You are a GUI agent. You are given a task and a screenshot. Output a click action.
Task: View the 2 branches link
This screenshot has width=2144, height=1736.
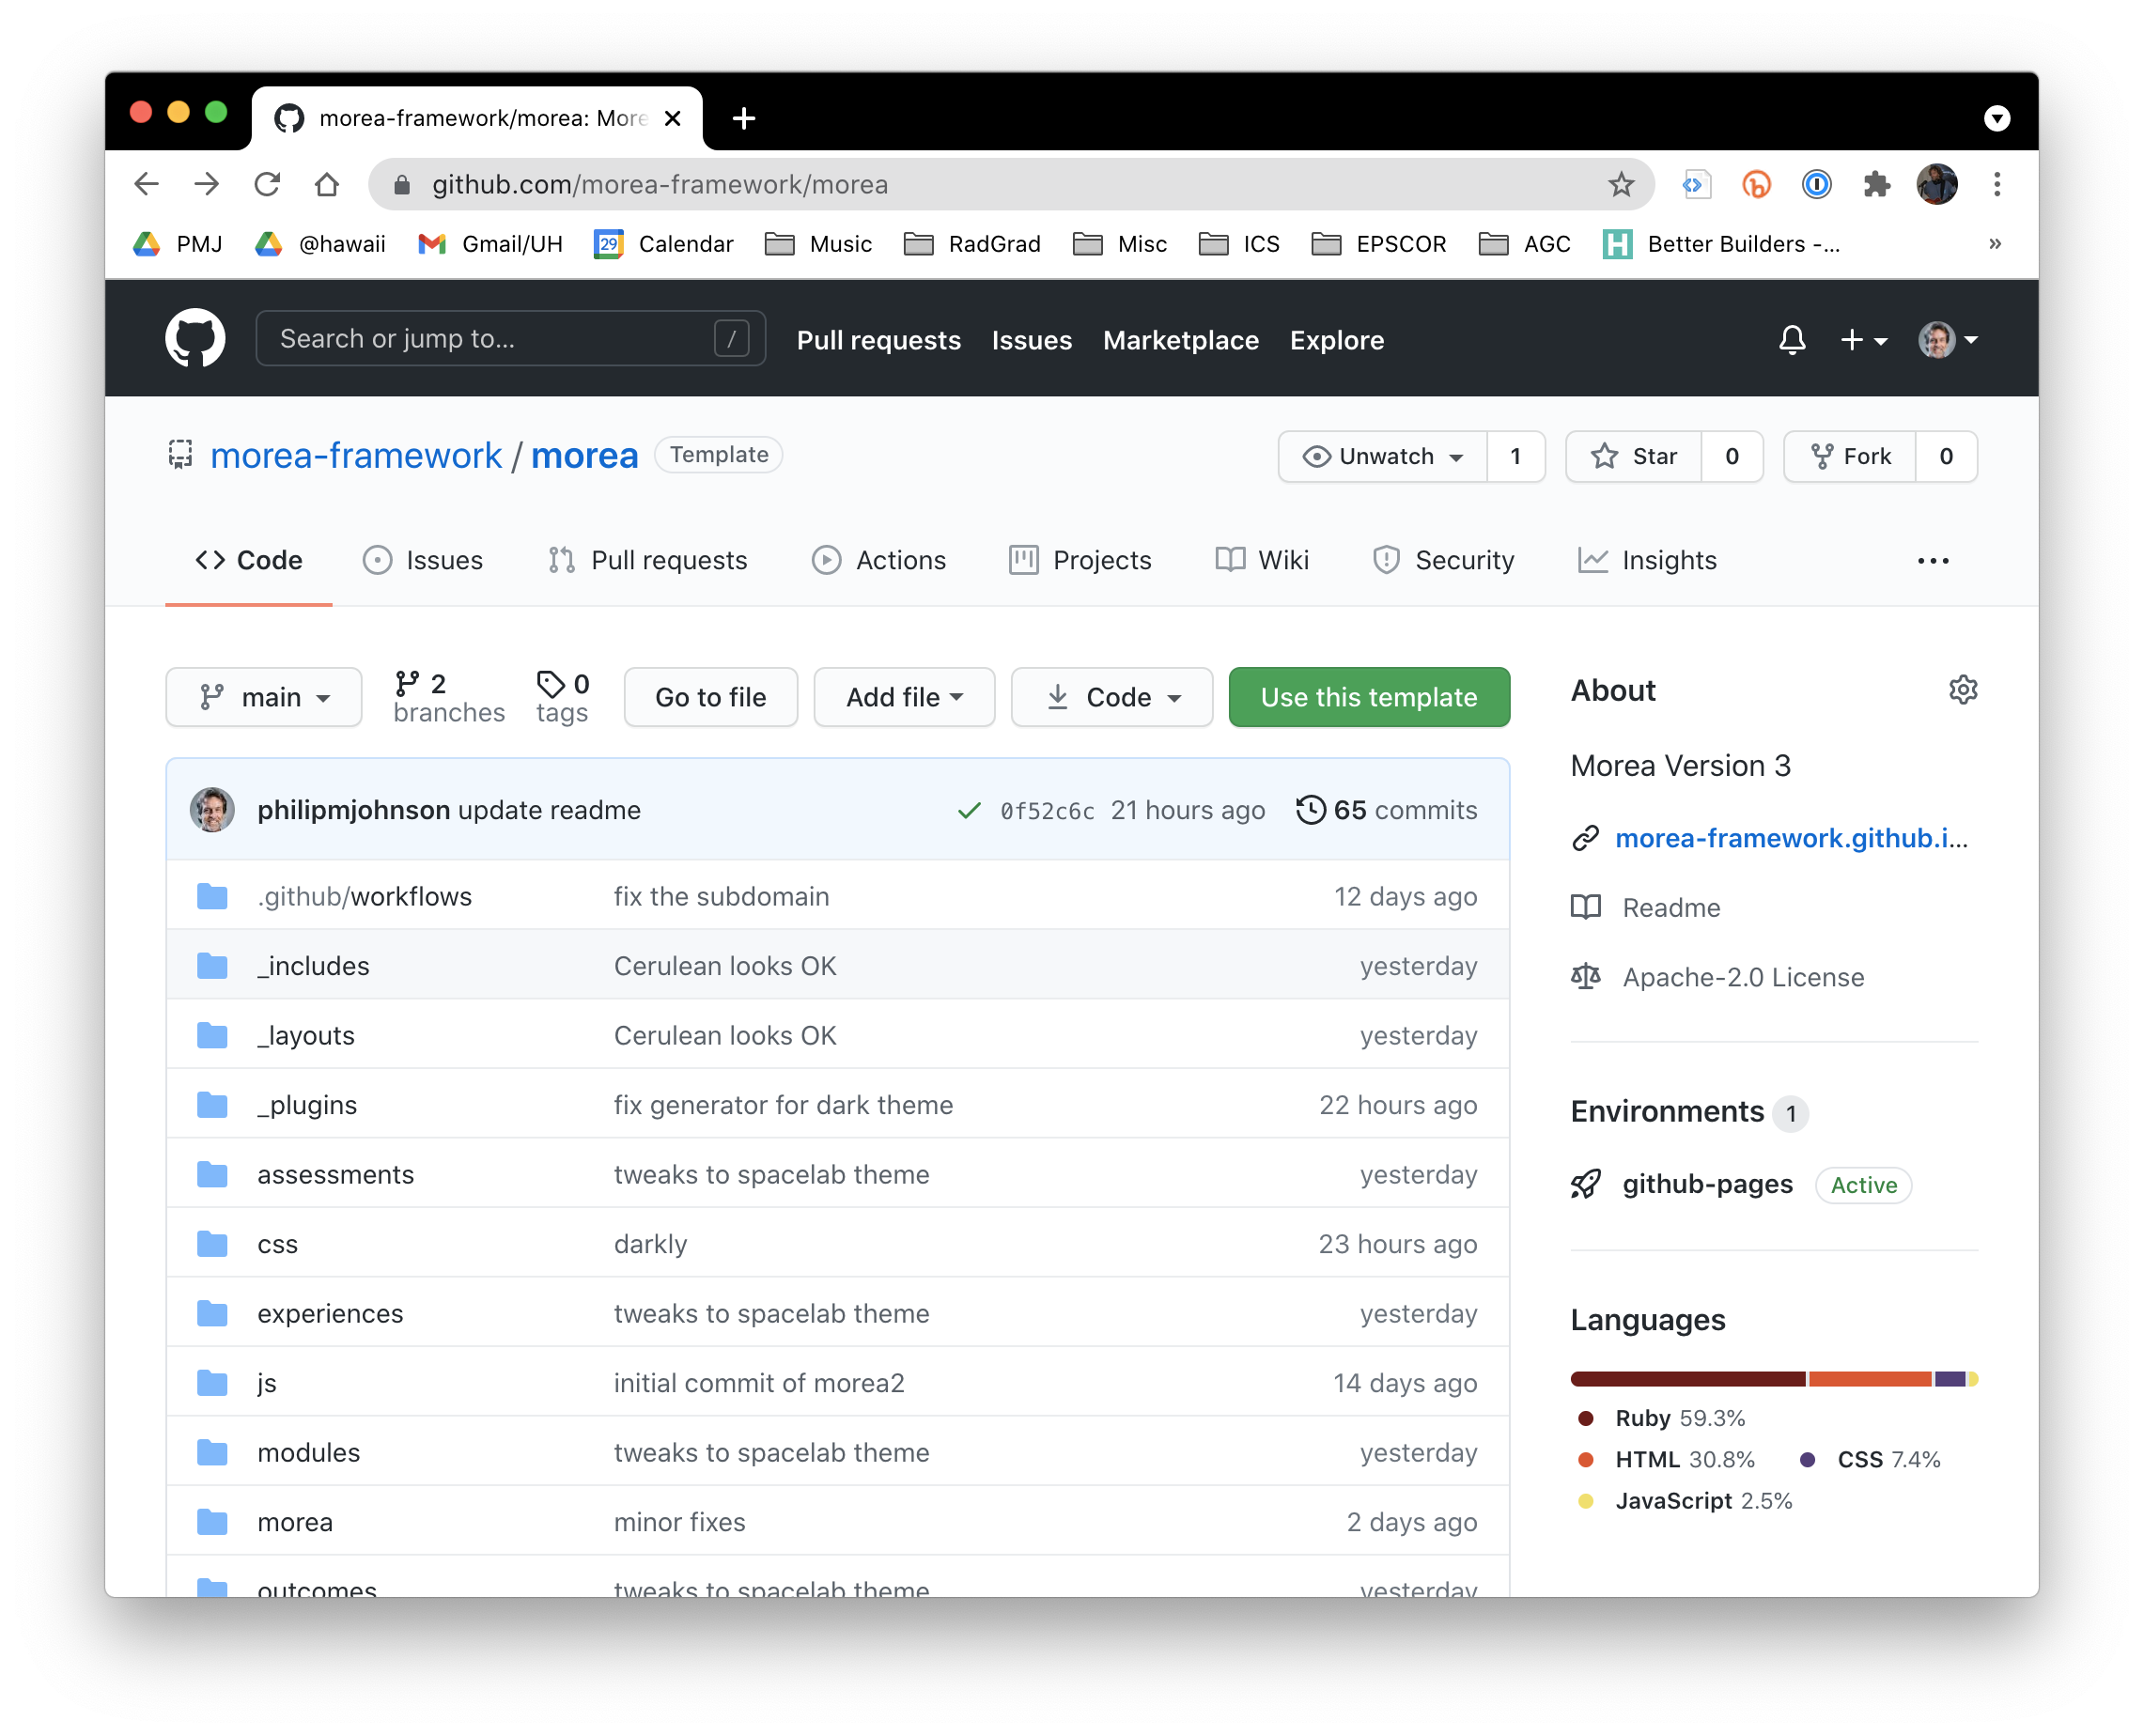coord(449,697)
